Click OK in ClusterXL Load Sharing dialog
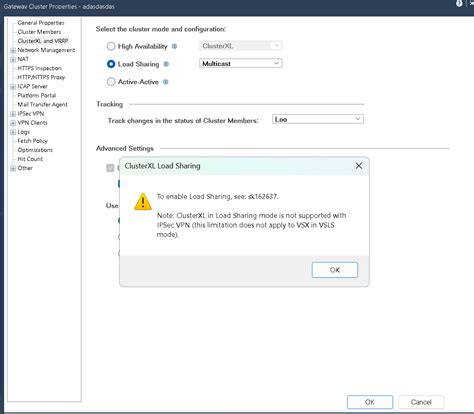The width and height of the screenshot is (474, 414). point(335,270)
